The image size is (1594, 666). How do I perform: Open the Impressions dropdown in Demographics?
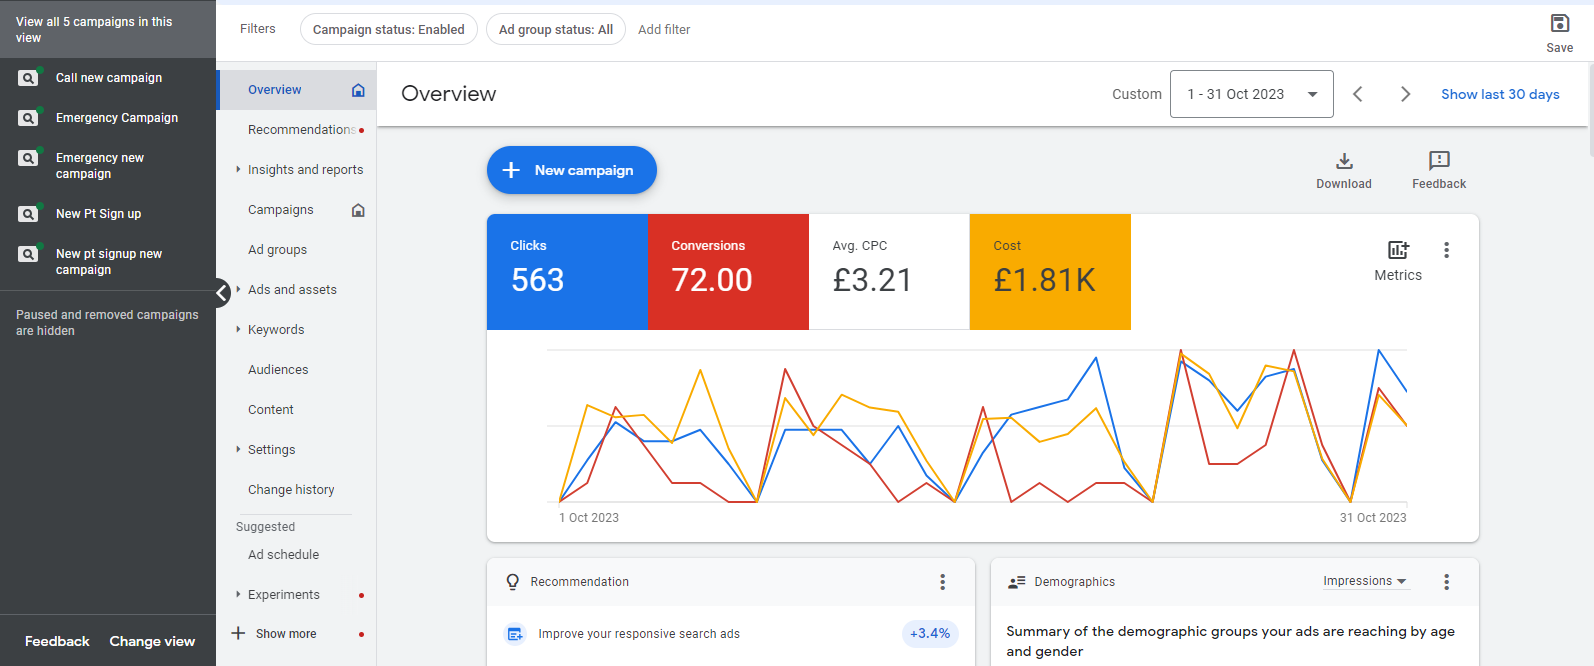(x=1365, y=581)
